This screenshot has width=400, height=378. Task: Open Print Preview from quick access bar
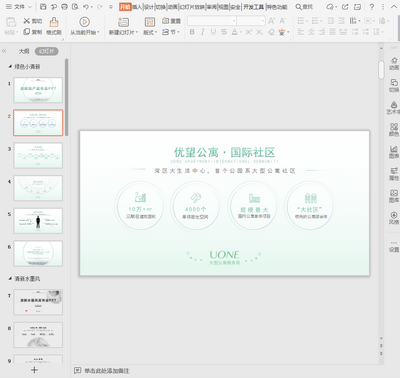coord(75,7)
